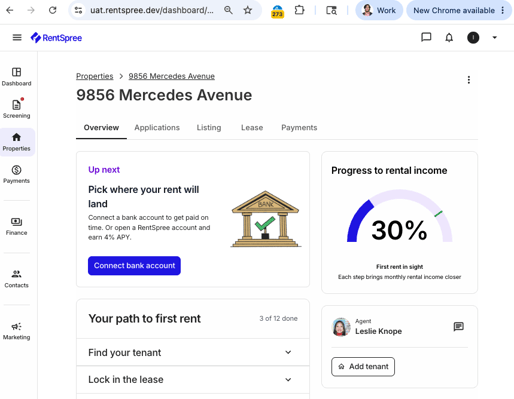Click the 30% progress gauge

[x=399, y=217]
